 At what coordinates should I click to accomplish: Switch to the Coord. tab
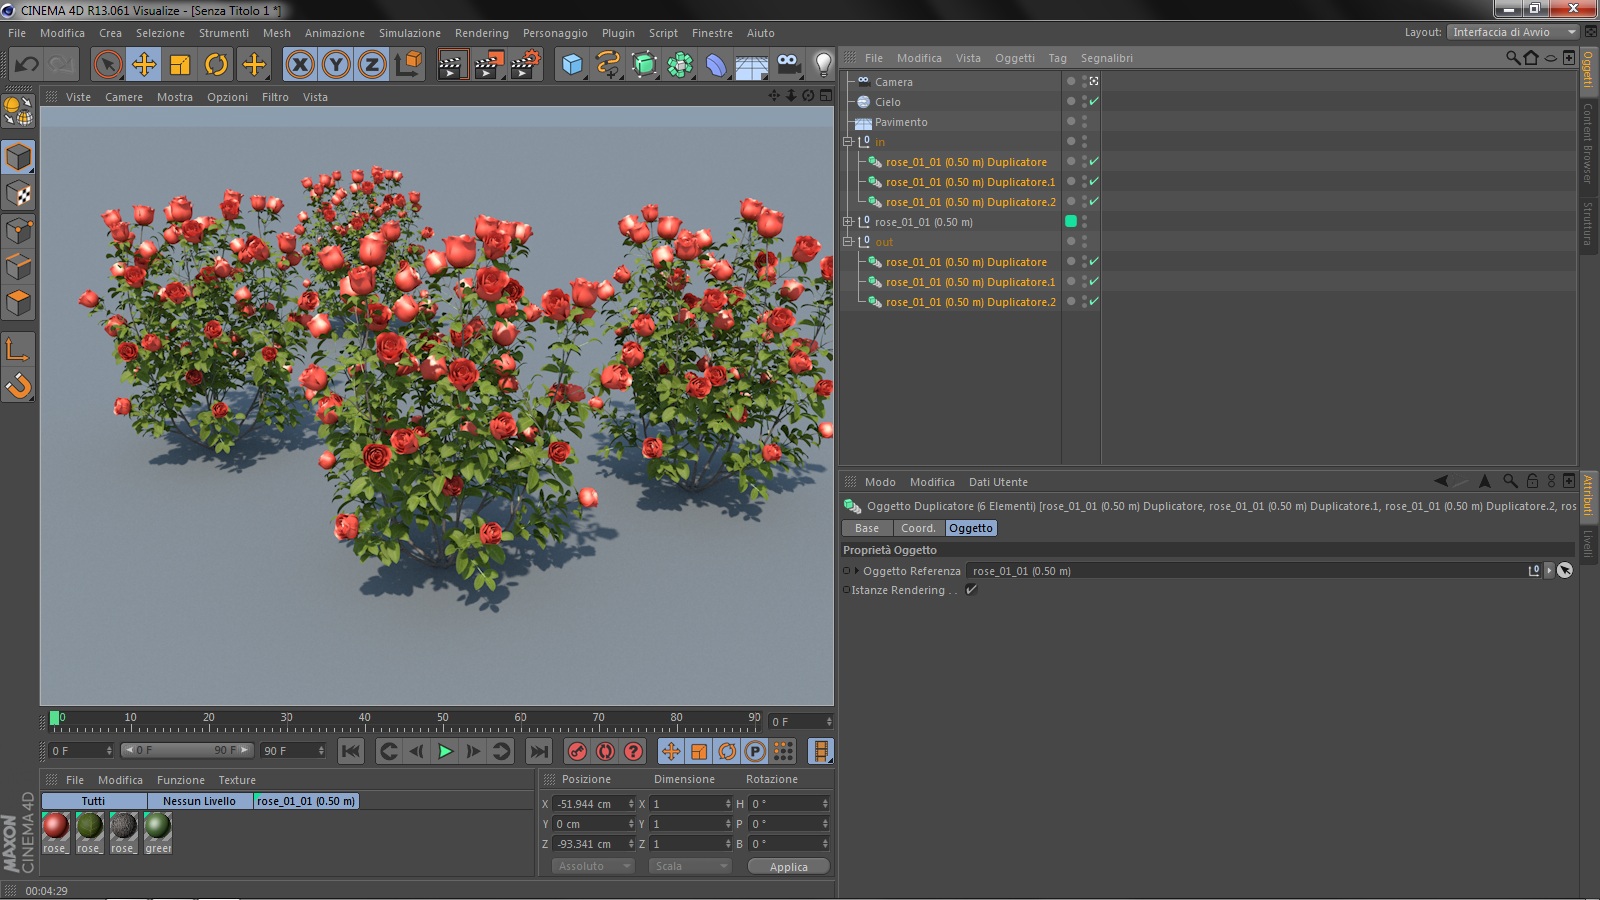[x=918, y=528]
